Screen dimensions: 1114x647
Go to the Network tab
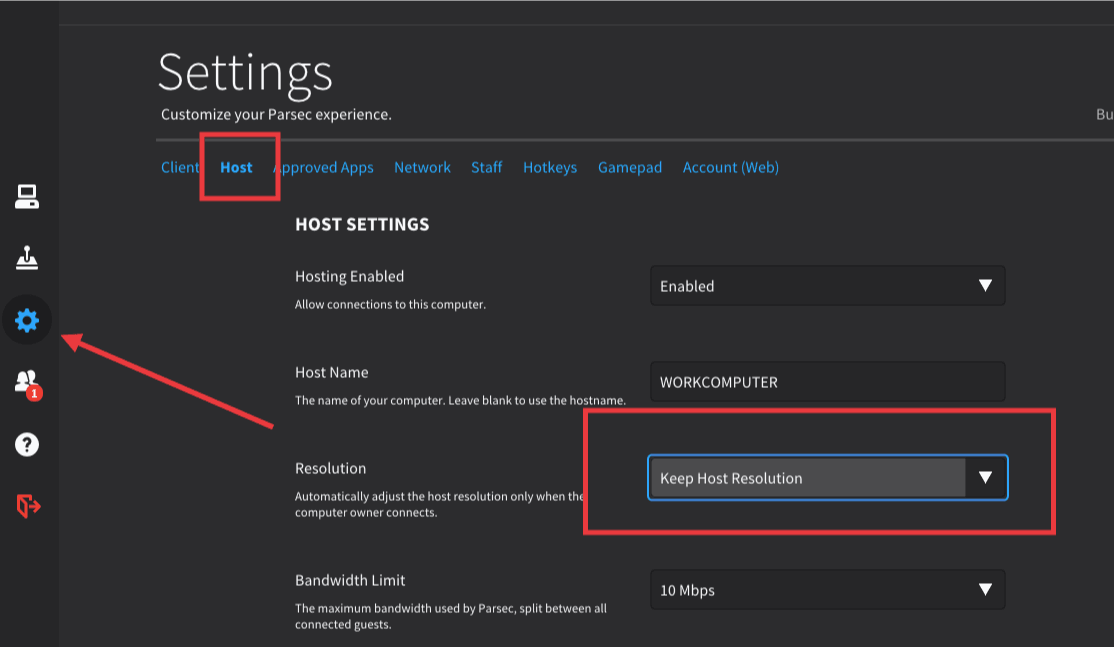click(422, 167)
